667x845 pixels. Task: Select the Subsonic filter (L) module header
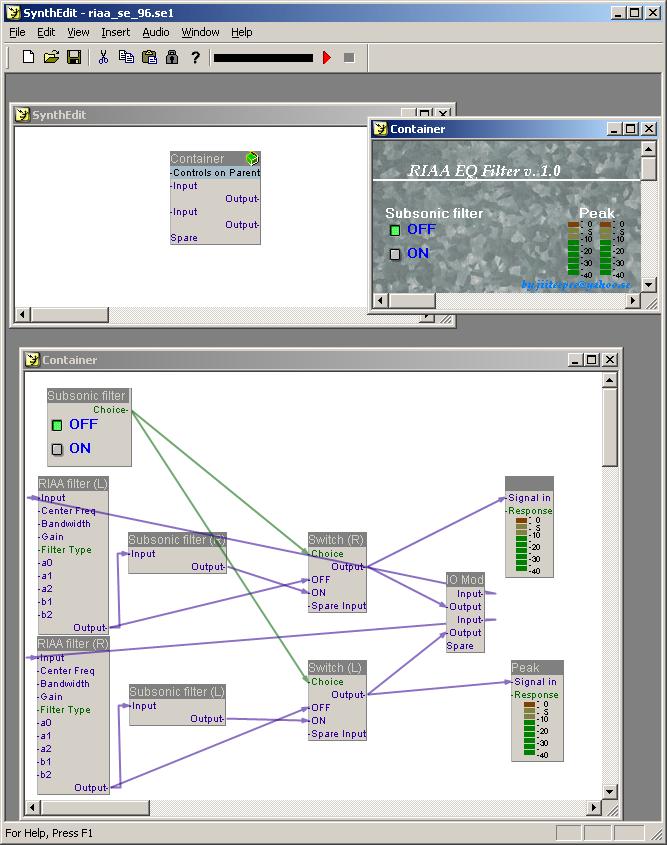(177, 691)
